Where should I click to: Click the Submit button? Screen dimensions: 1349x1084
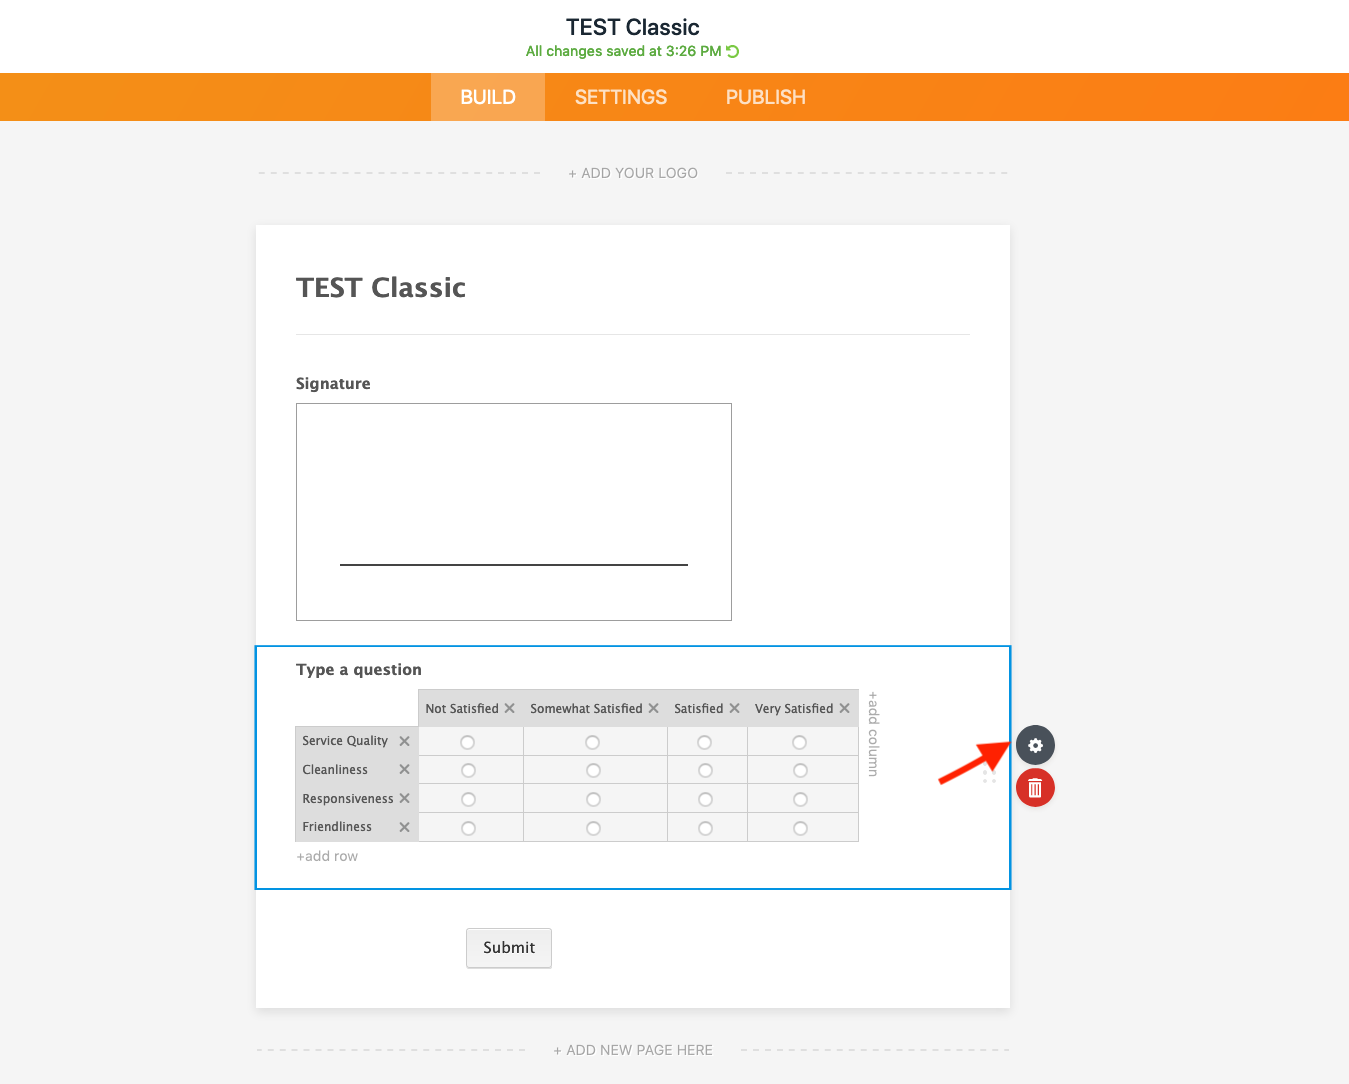pos(508,947)
